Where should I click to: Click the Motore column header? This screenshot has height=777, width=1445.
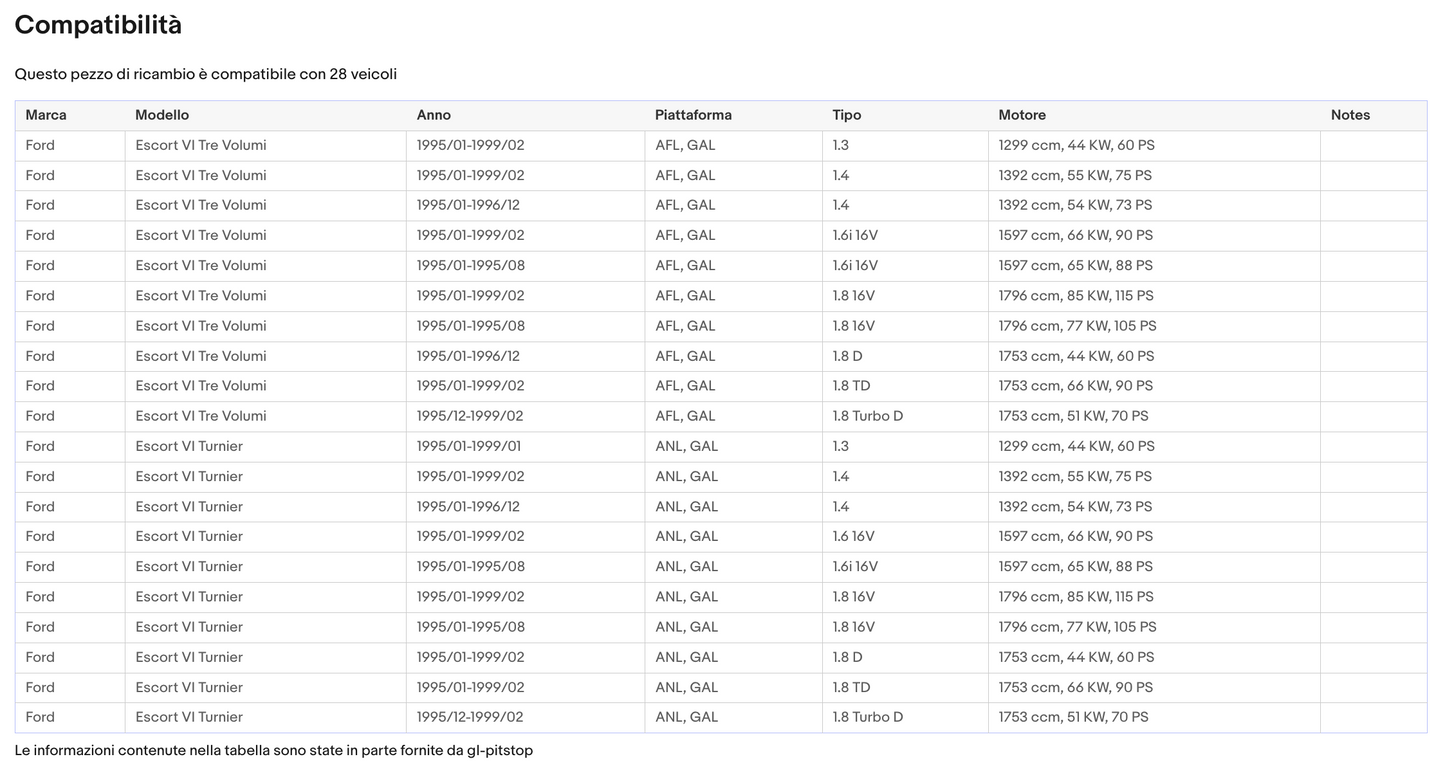(1022, 115)
